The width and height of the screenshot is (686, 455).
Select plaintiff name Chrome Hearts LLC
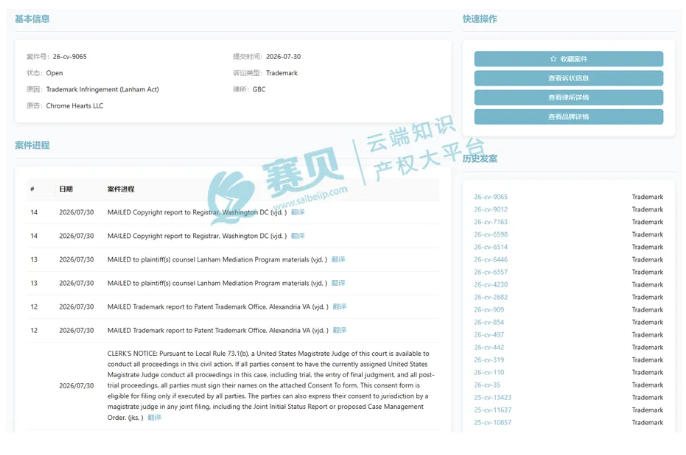pos(74,106)
